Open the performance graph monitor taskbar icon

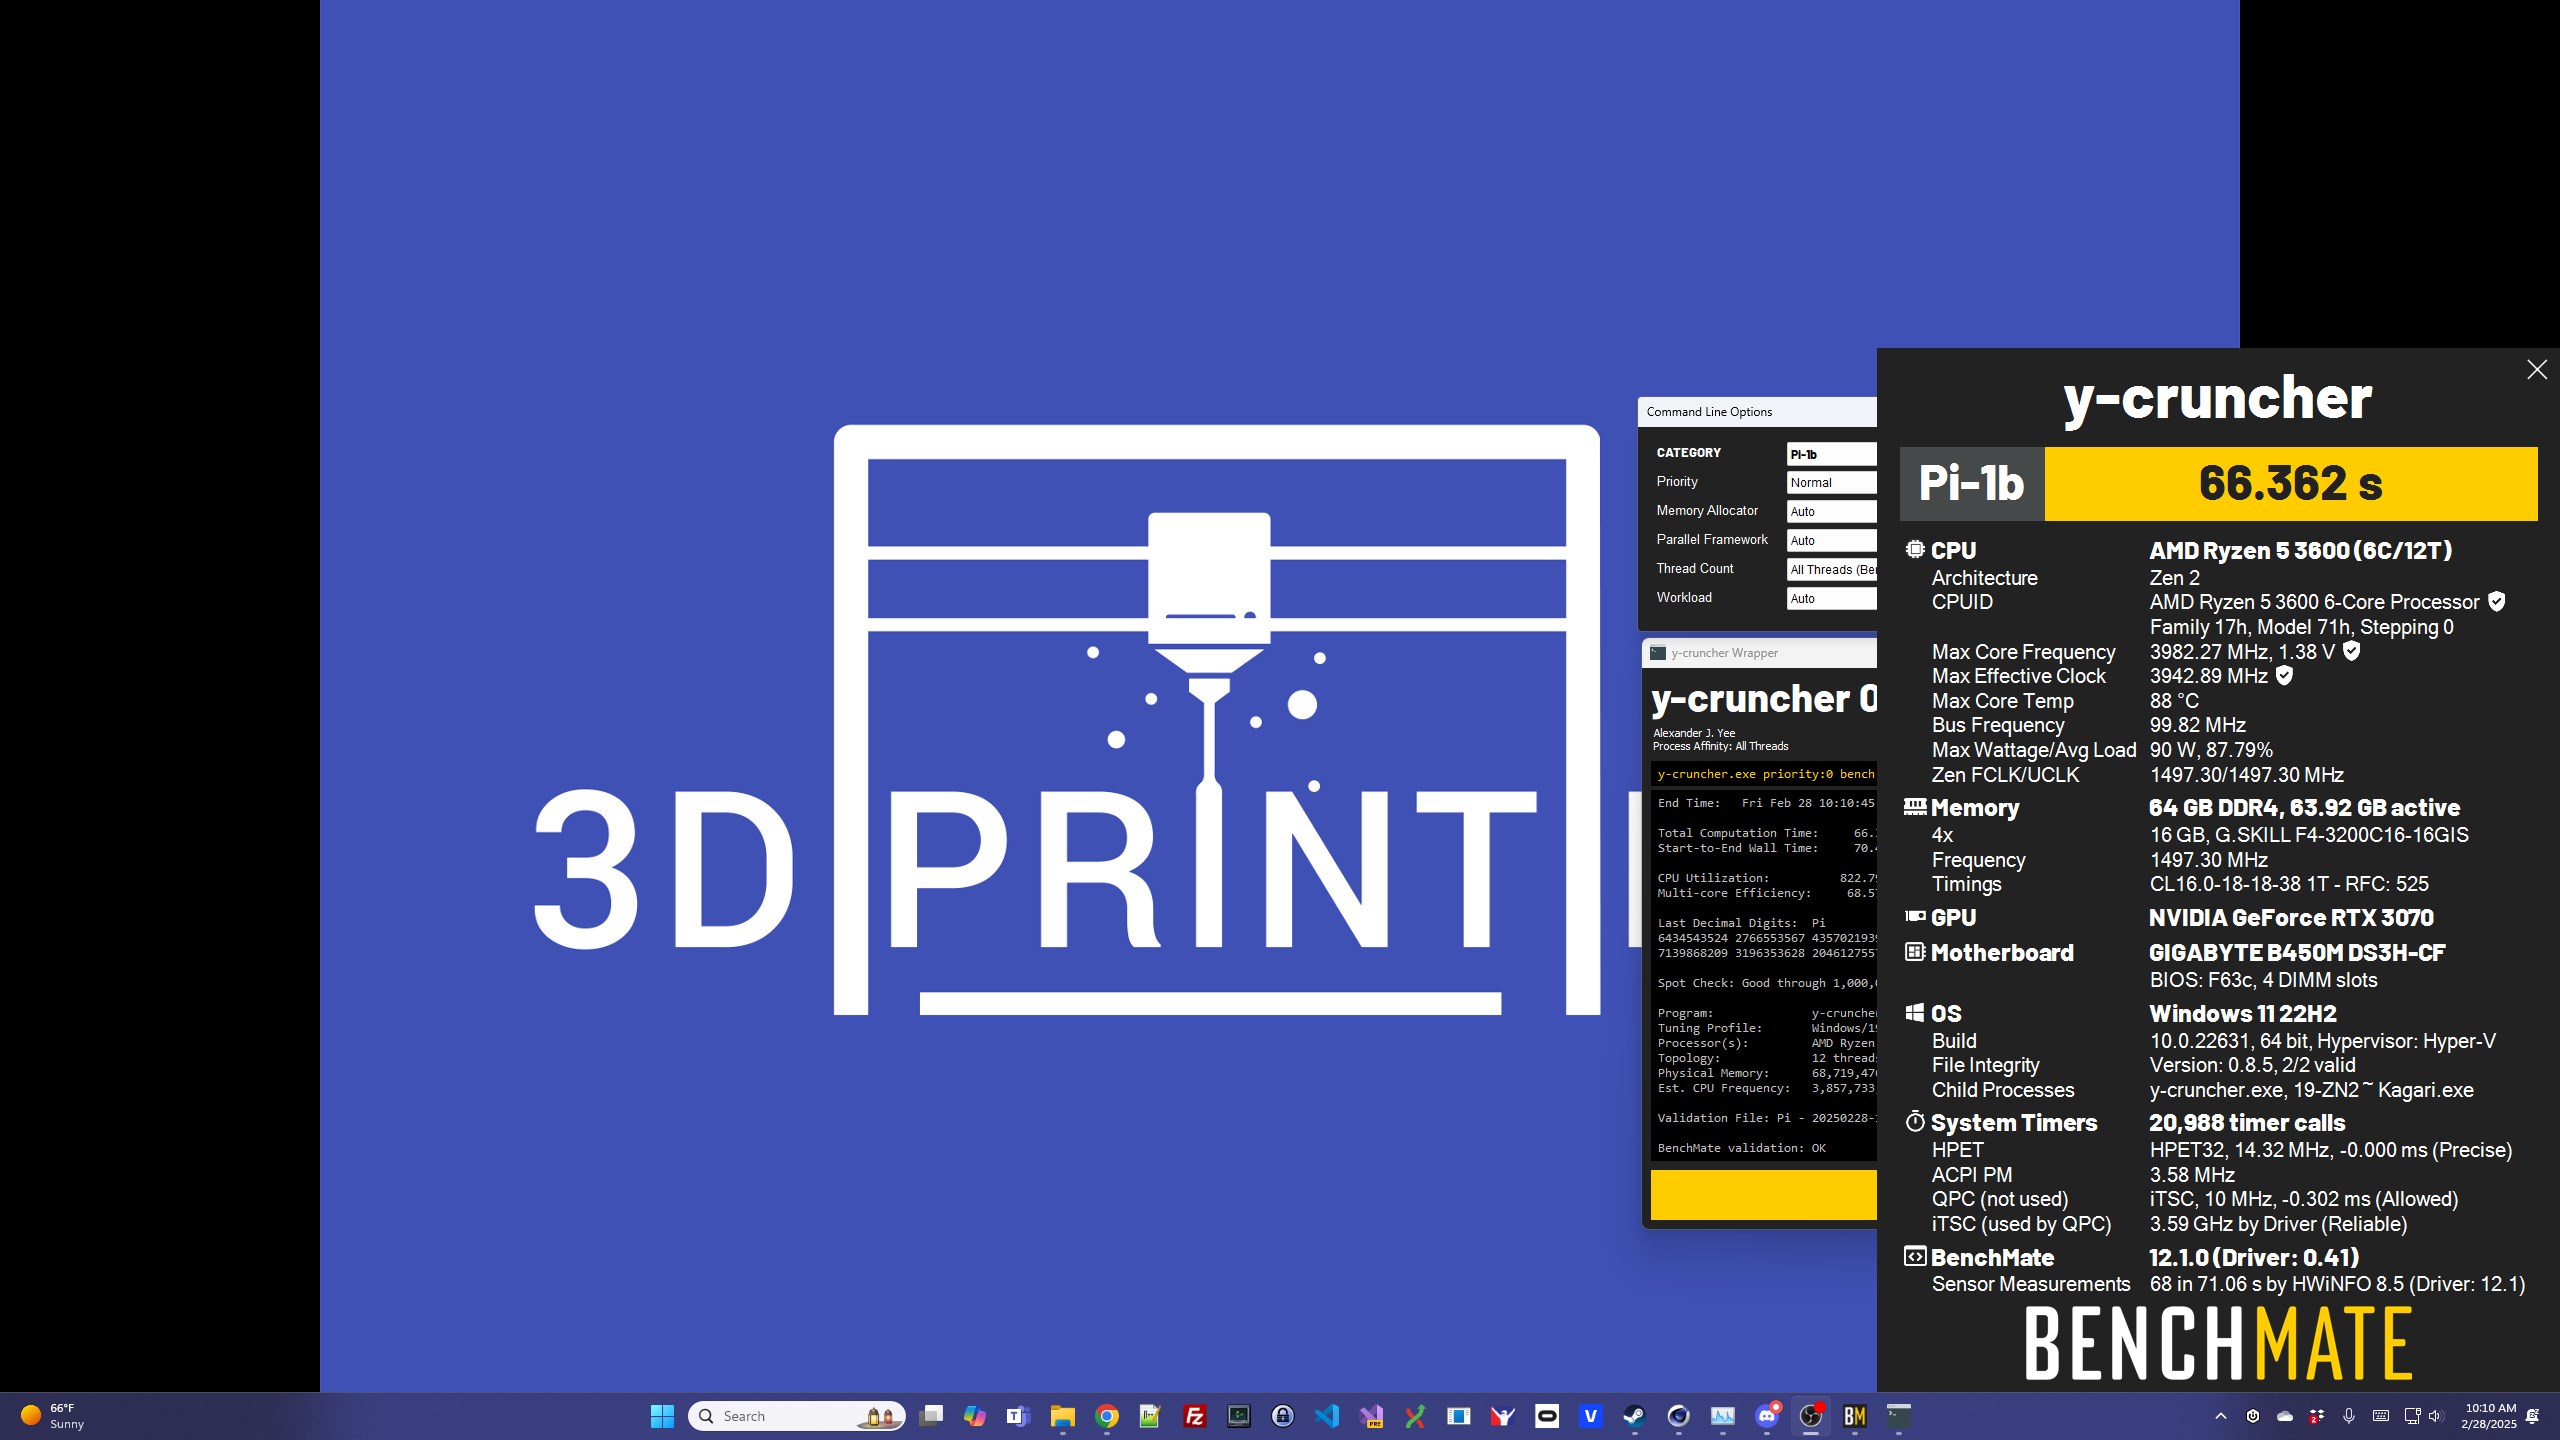[x=1722, y=1416]
